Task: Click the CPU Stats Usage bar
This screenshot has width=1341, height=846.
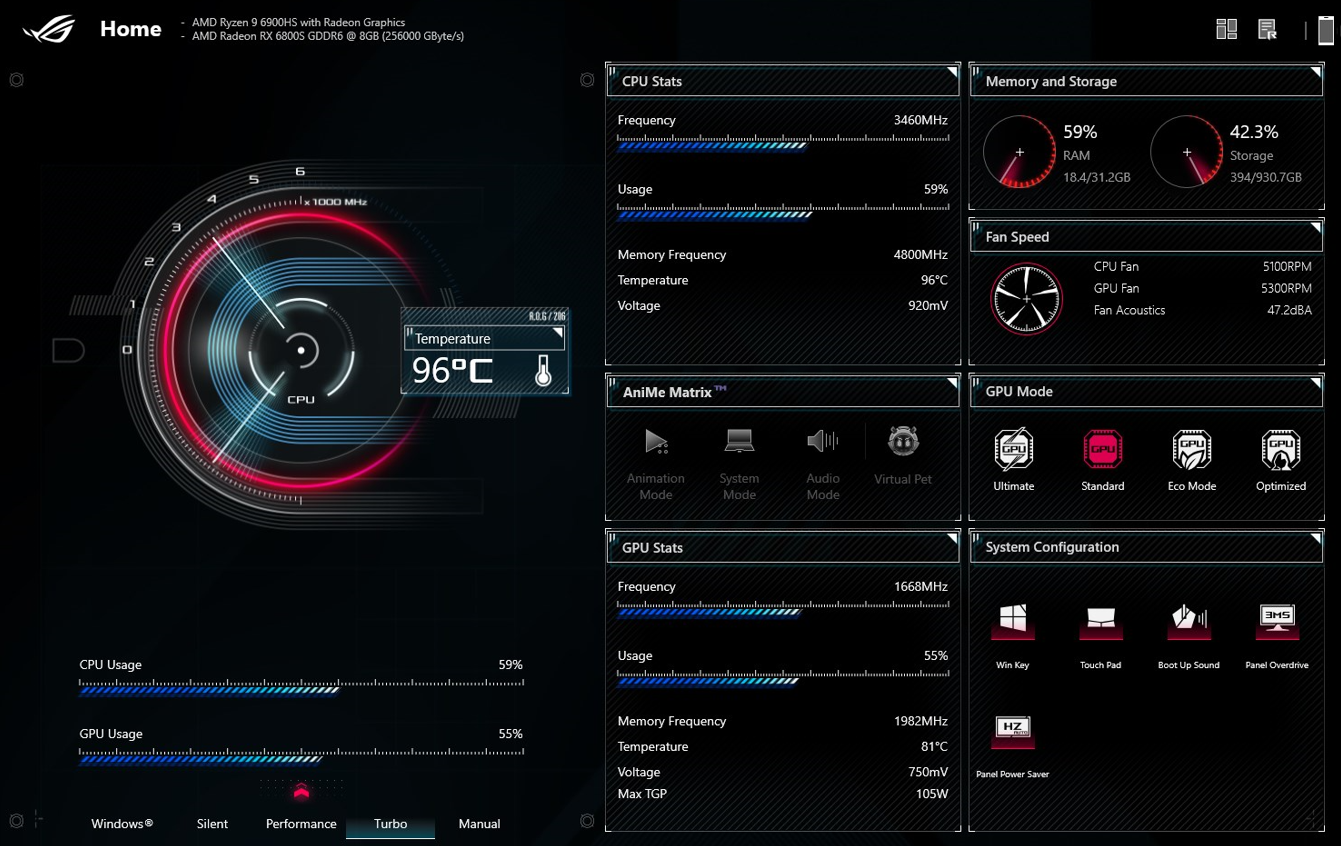Action: click(x=783, y=212)
